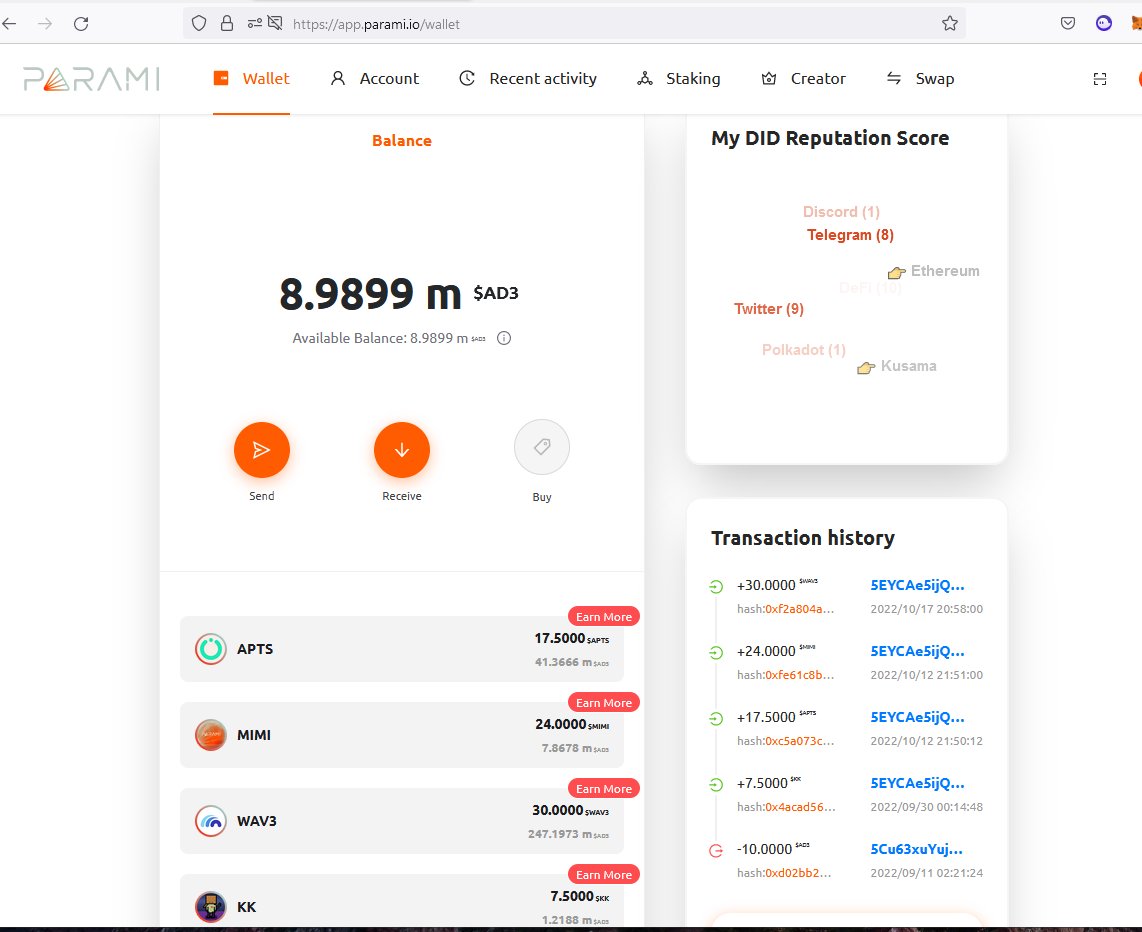Click Earn More on the WAV3 row
Screen dimensions: 1142x932
click(x=604, y=789)
